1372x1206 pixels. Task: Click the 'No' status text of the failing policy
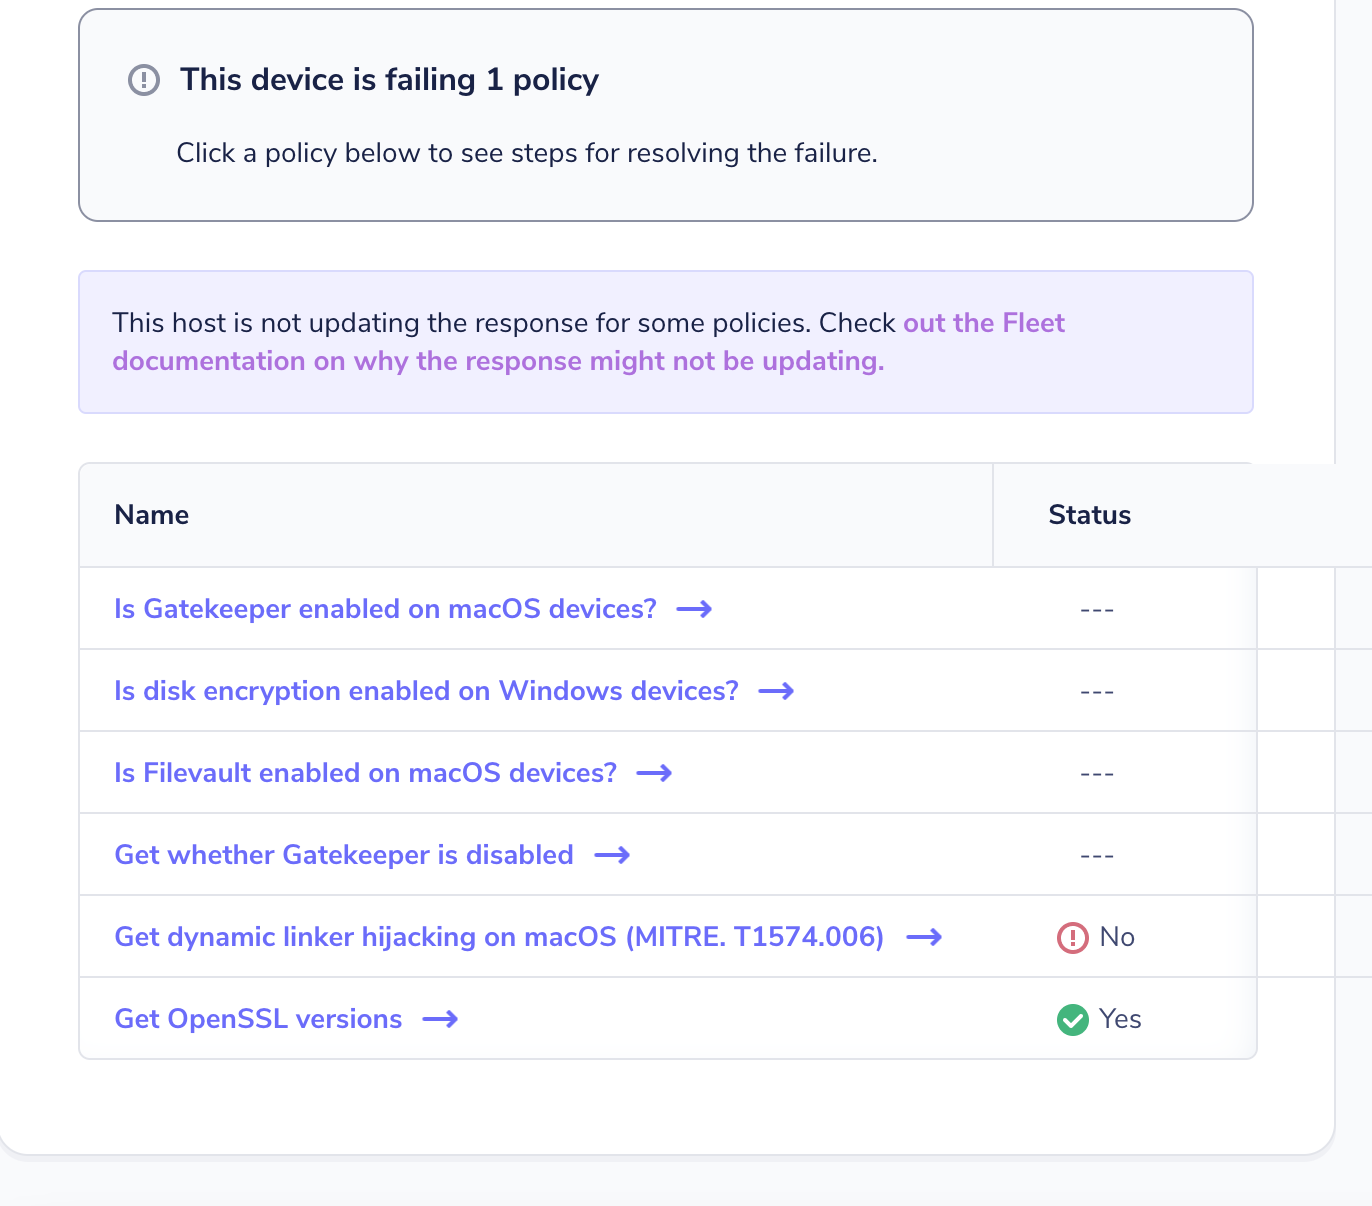[1117, 938]
